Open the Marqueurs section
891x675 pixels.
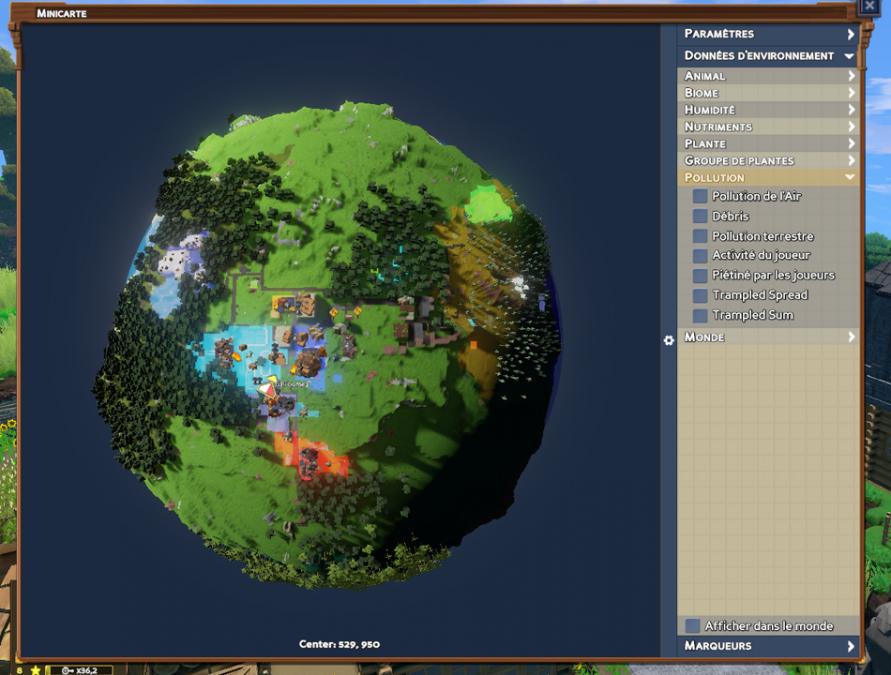click(767, 646)
